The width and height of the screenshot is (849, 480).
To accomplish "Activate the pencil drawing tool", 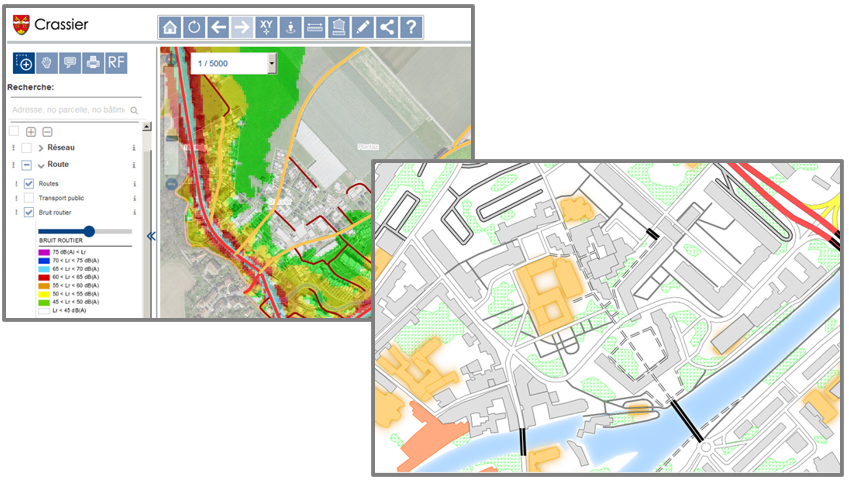I will tap(362, 28).
